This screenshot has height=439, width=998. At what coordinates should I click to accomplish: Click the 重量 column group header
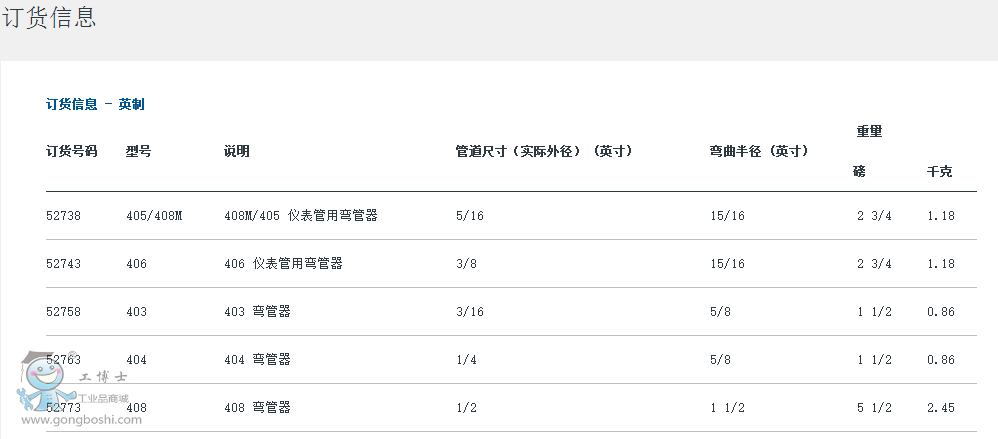pos(869,131)
